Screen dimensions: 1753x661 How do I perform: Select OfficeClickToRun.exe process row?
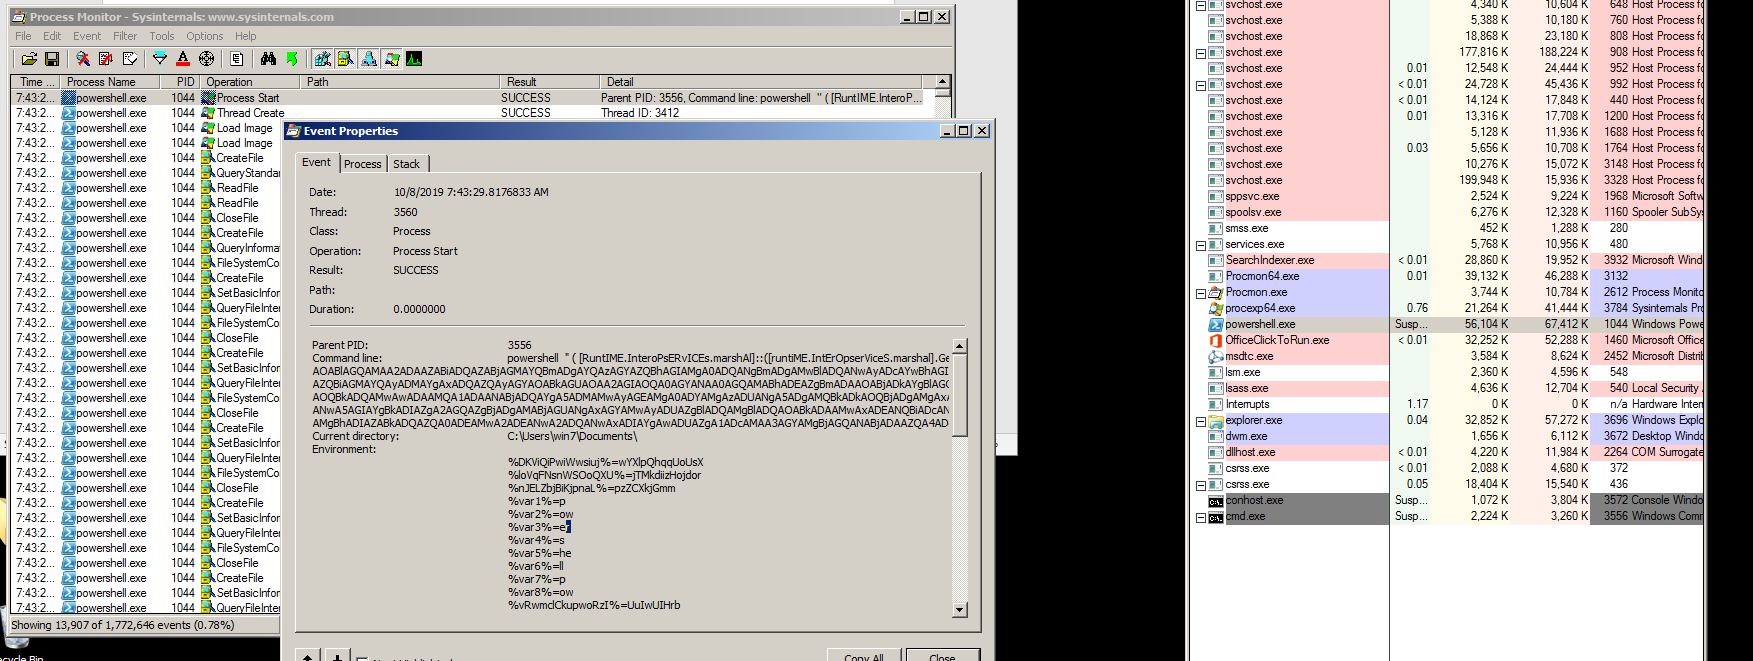point(1455,340)
